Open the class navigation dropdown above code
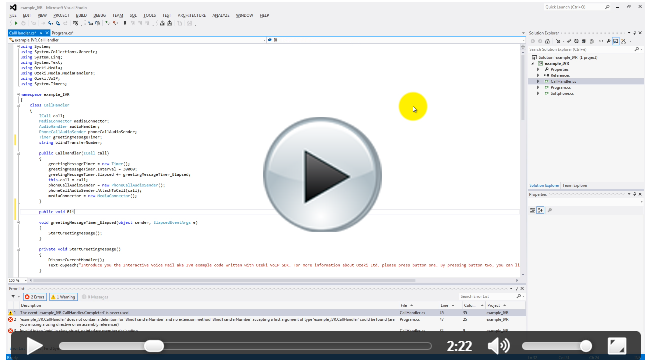Screen dimensions: 645x360 137,40
